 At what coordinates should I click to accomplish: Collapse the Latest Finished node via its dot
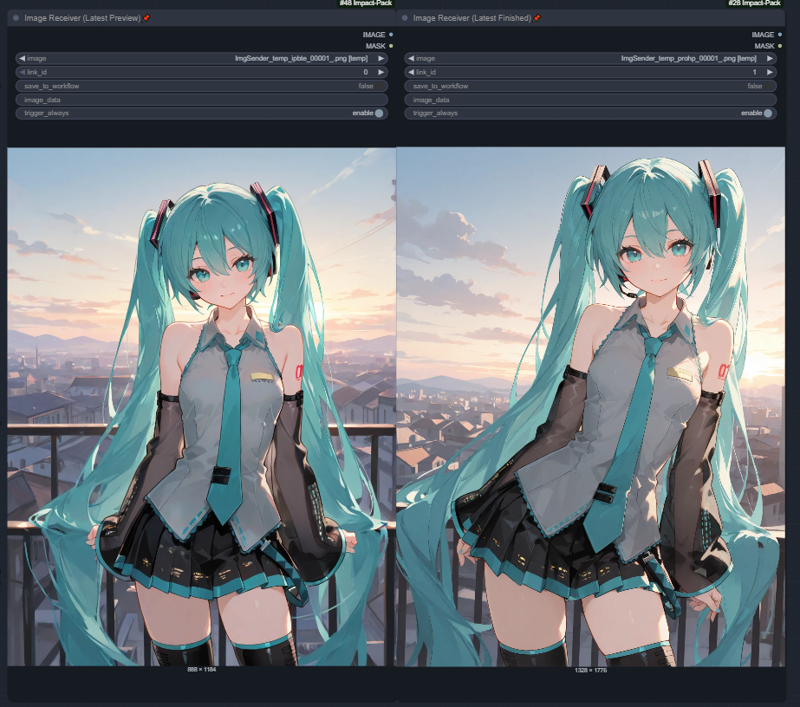click(405, 18)
